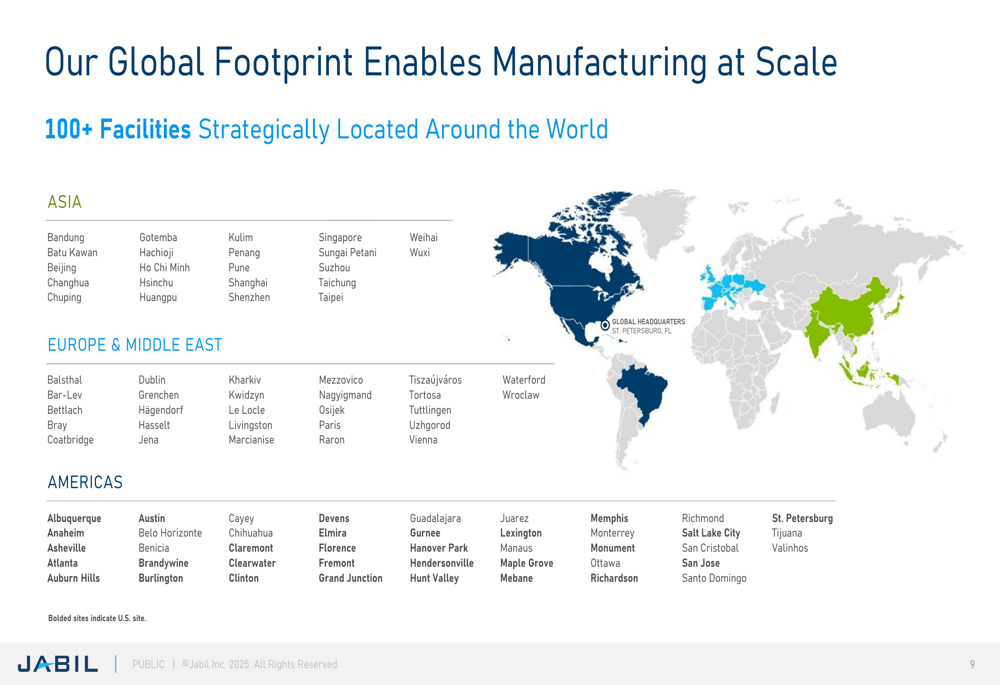This screenshot has height=685, width=1000.
Task: Click 'Mezzovico' in the Europe list
Action: click(x=341, y=380)
